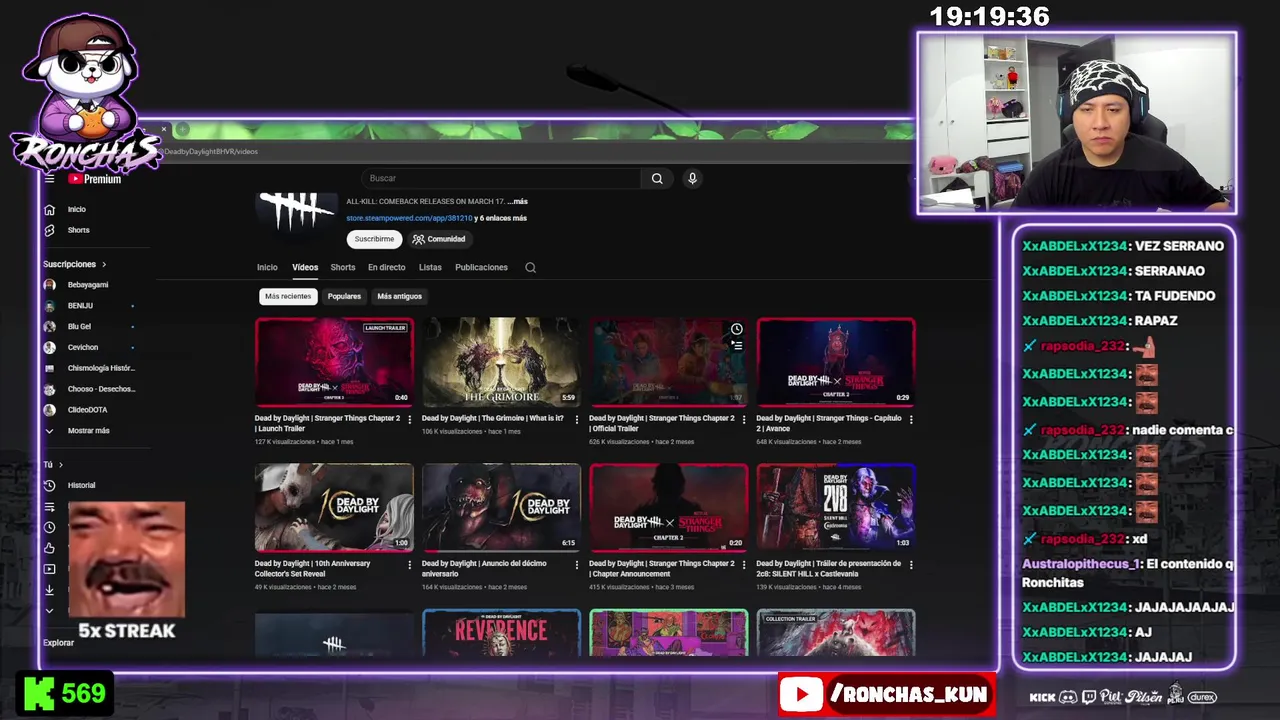Open the store.steampowered.com link
The width and height of the screenshot is (1280, 720).
[x=410, y=218]
